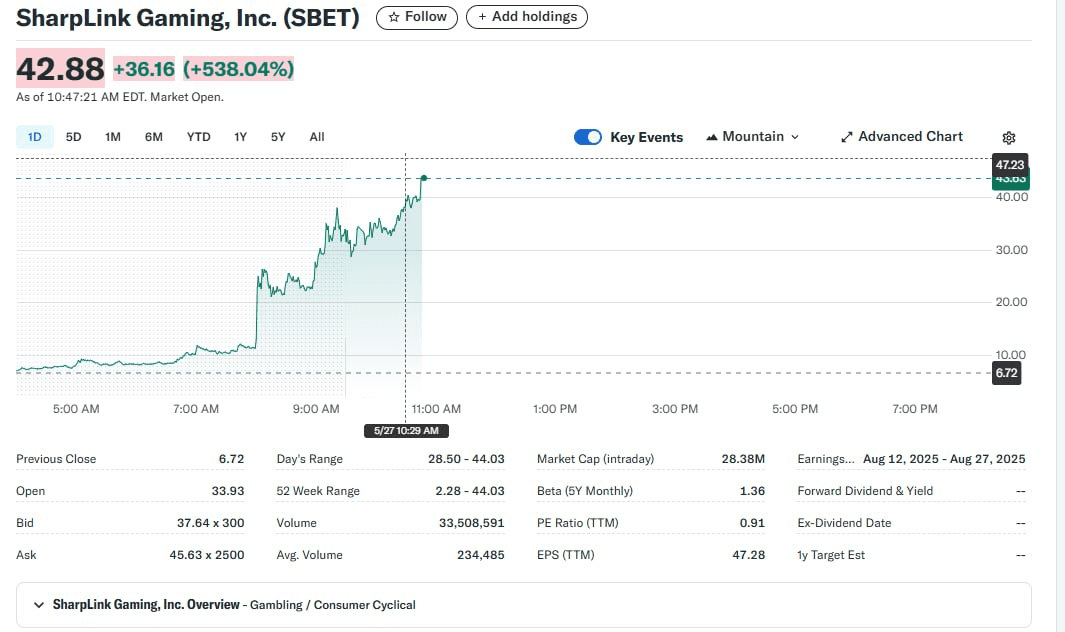Click the plus icon in Add holdings
The width and height of the screenshot is (1065, 632).
[x=482, y=17]
